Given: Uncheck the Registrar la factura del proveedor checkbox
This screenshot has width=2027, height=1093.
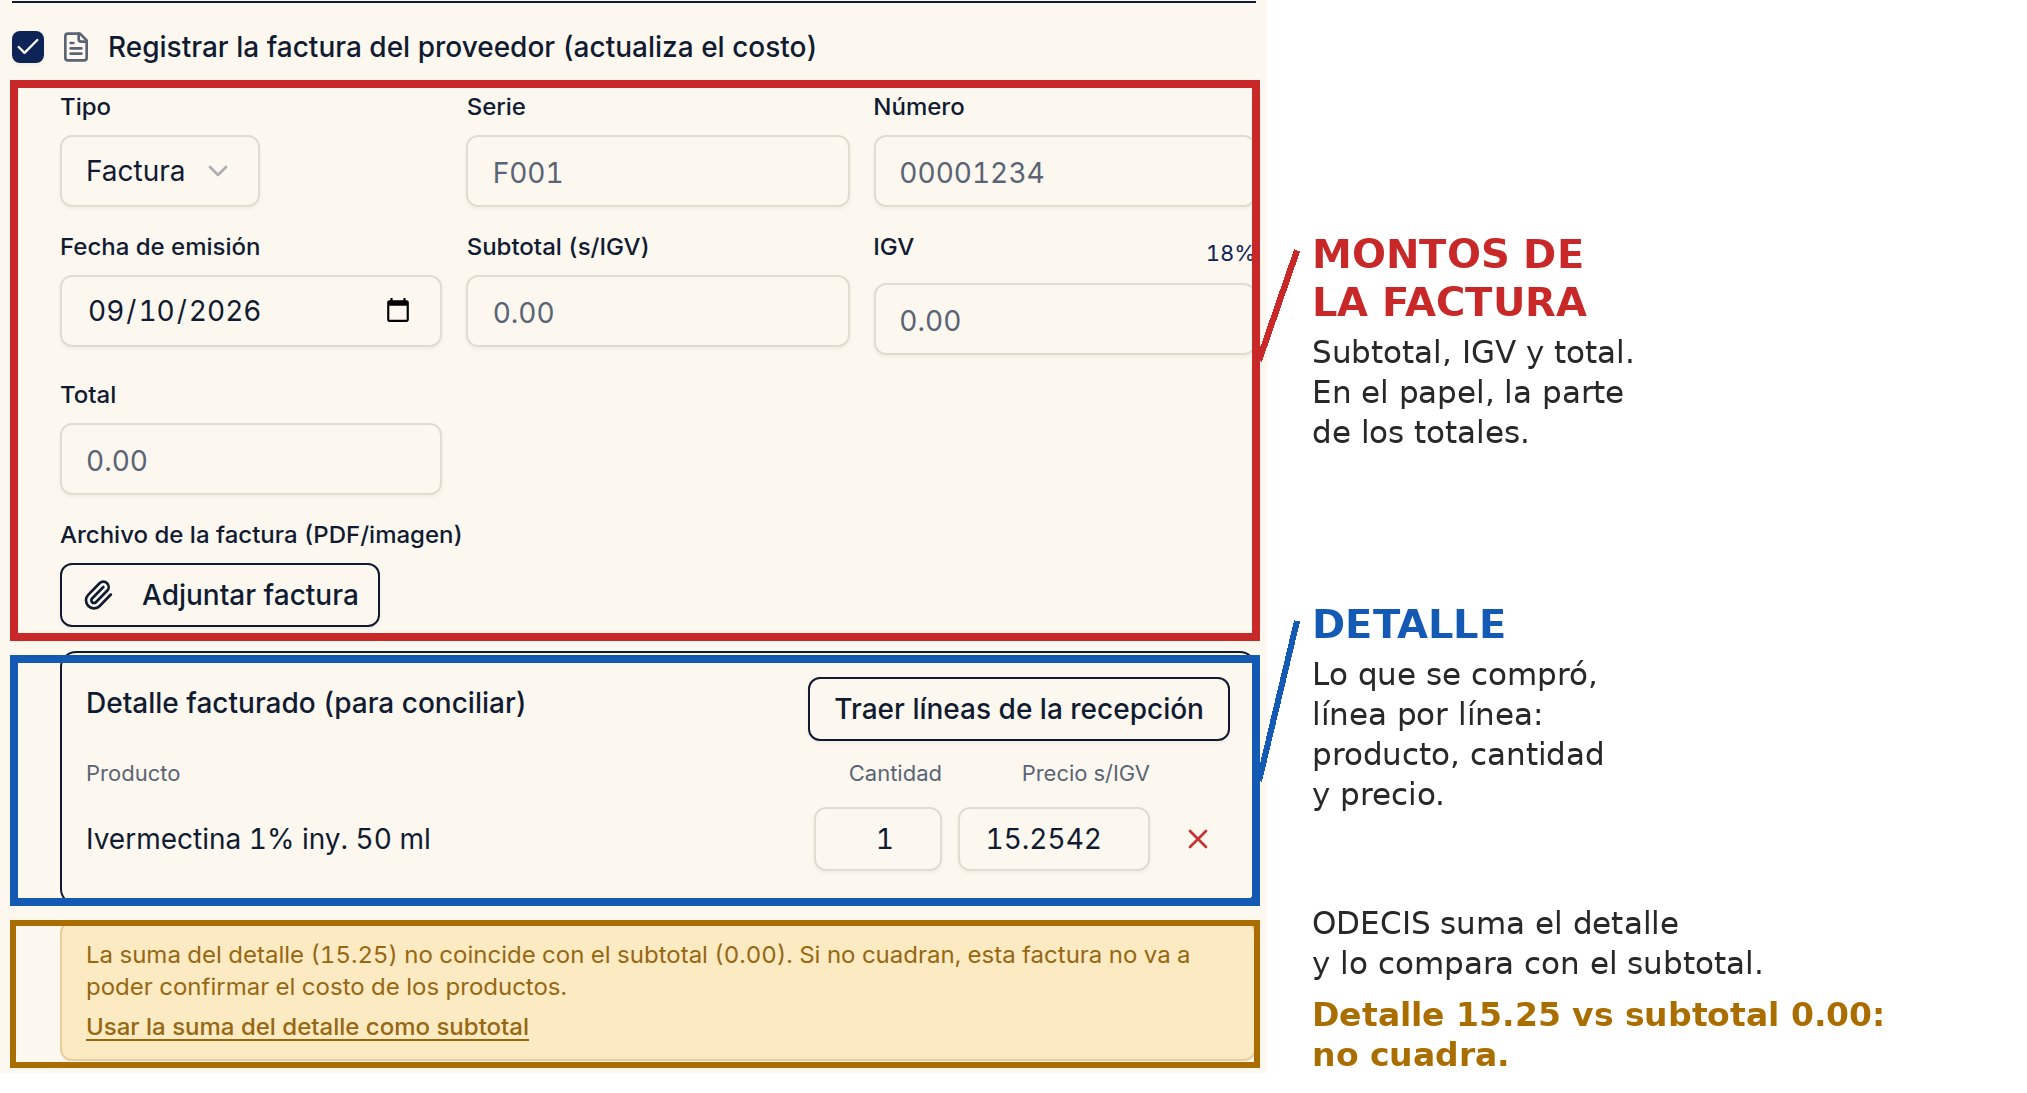Looking at the screenshot, I should [28, 47].
